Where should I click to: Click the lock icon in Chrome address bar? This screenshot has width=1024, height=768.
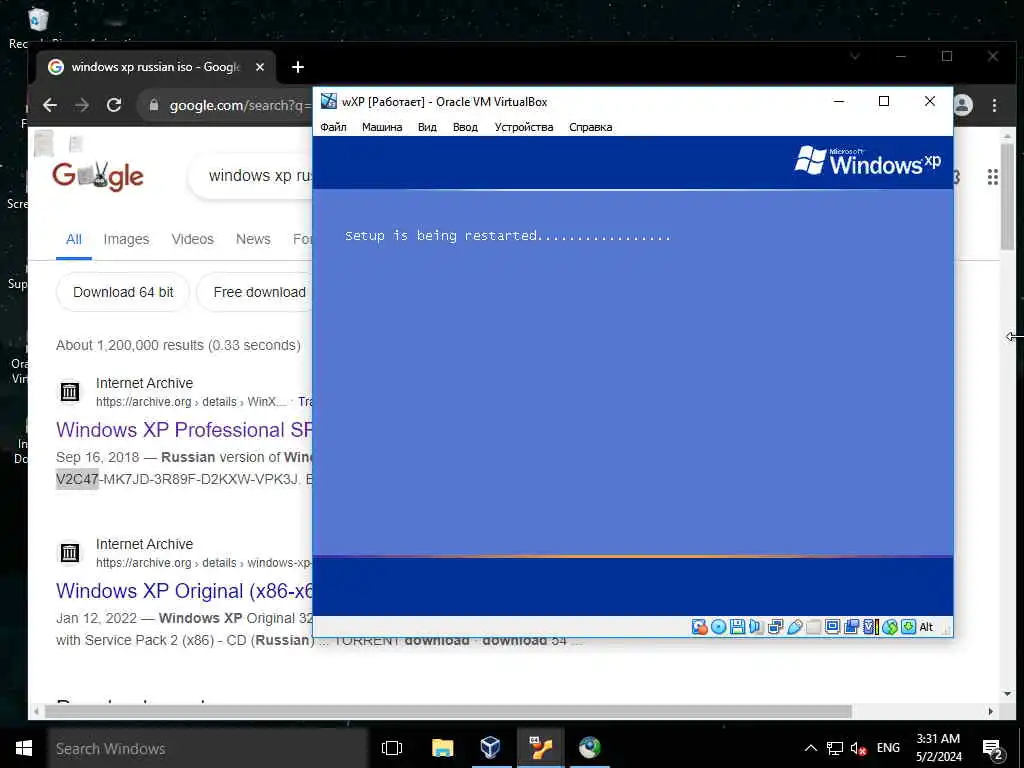[x=154, y=105]
